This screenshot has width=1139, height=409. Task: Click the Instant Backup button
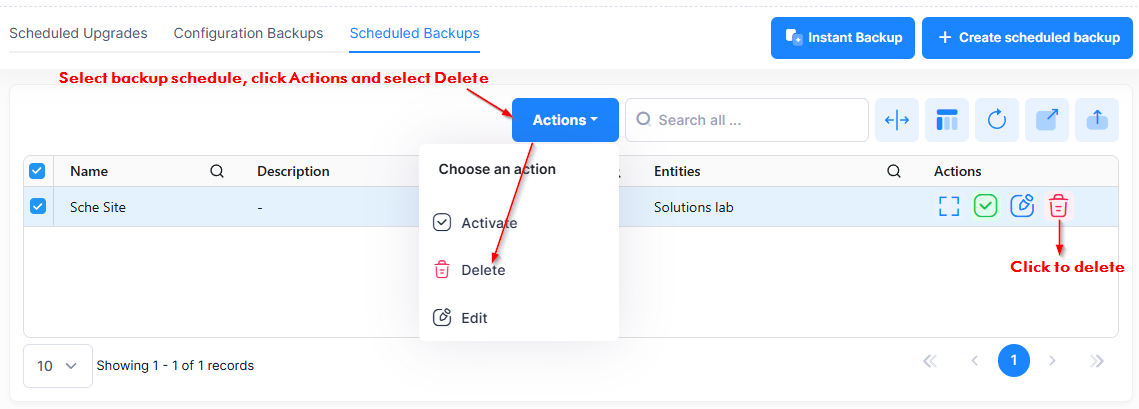843,38
